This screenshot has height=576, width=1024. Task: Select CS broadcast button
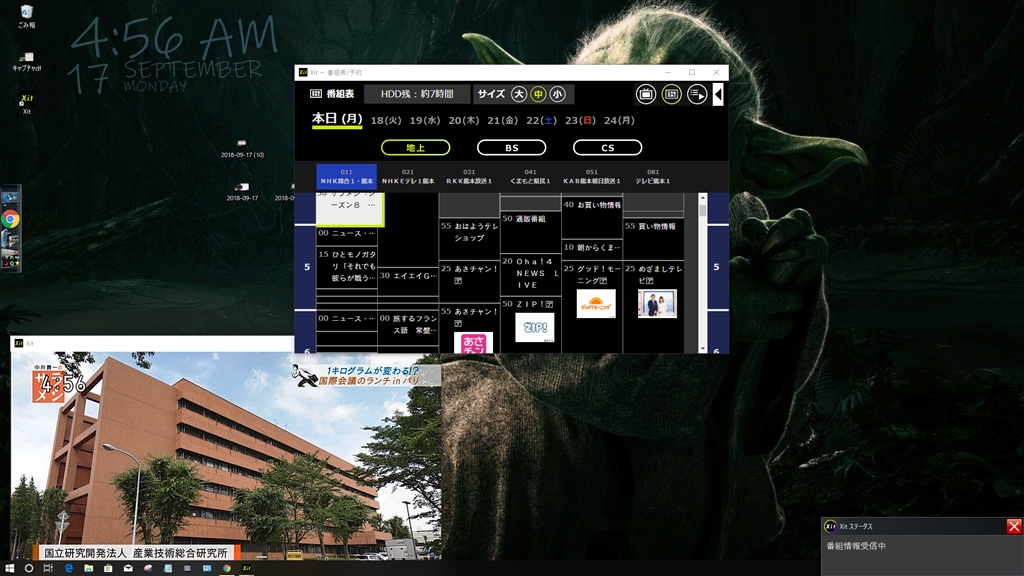(x=607, y=148)
